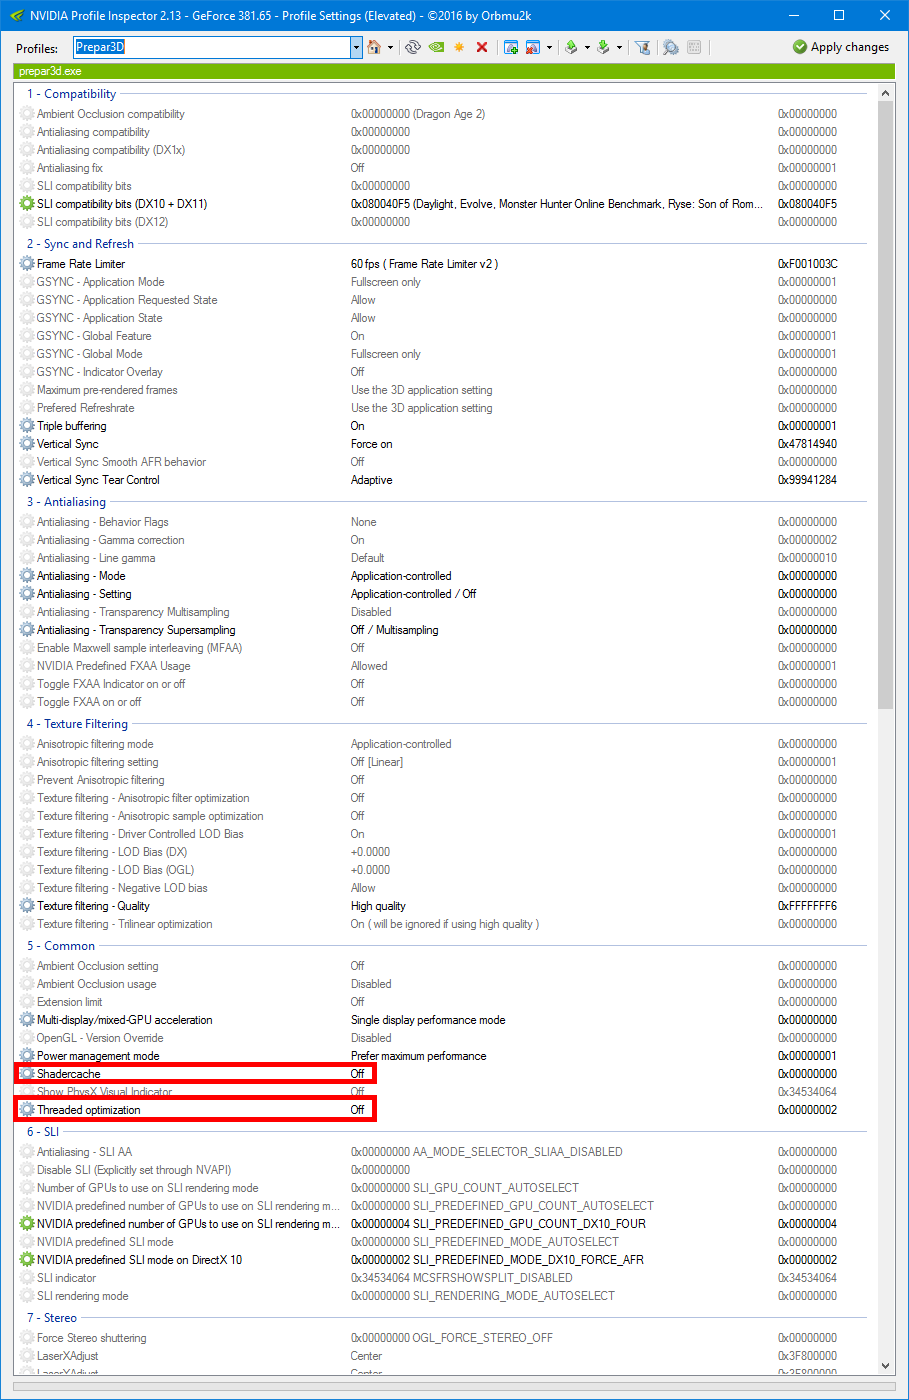Click the gear icon beside Antialiasing - Transparency Supersampling
The height and width of the screenshot is (1400, 909).
pyautogui.click(x=27, y=630)
